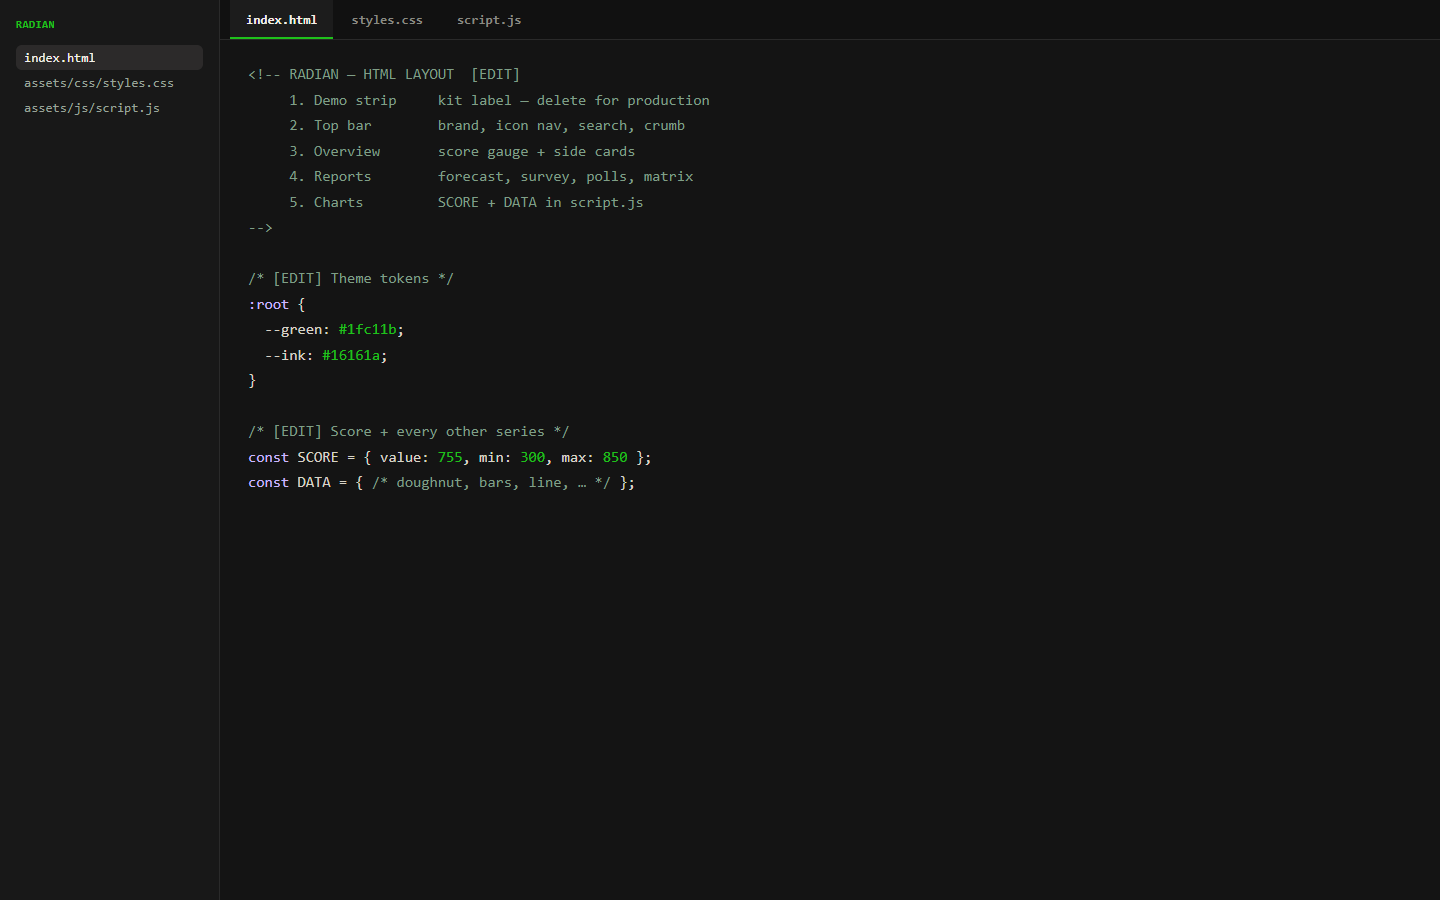Click 'kit label — delete for production' text
The height and width of the screenshot is (900, 1440).
[x=574, y=100]
